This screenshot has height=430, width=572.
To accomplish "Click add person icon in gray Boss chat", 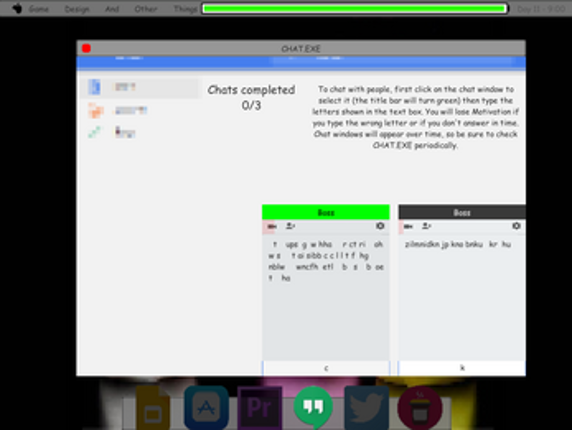I will coord(426,226).
